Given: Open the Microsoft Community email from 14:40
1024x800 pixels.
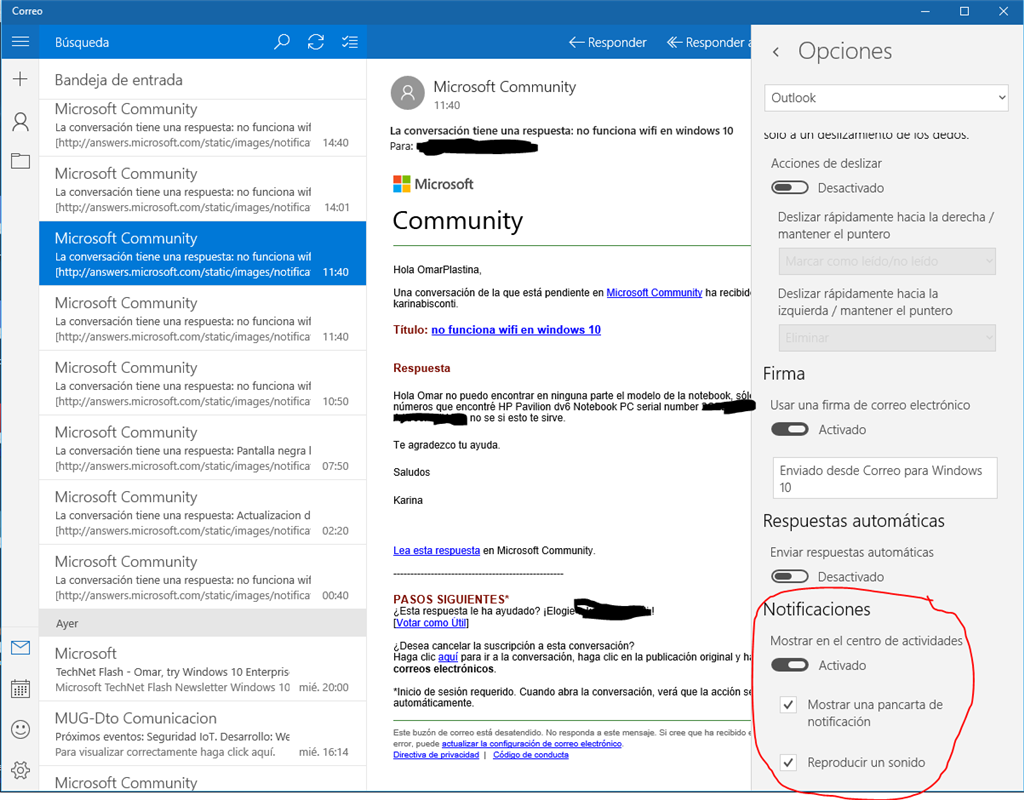Looking at the screenshot, I should pyautogui.click(x=202, y=127).
